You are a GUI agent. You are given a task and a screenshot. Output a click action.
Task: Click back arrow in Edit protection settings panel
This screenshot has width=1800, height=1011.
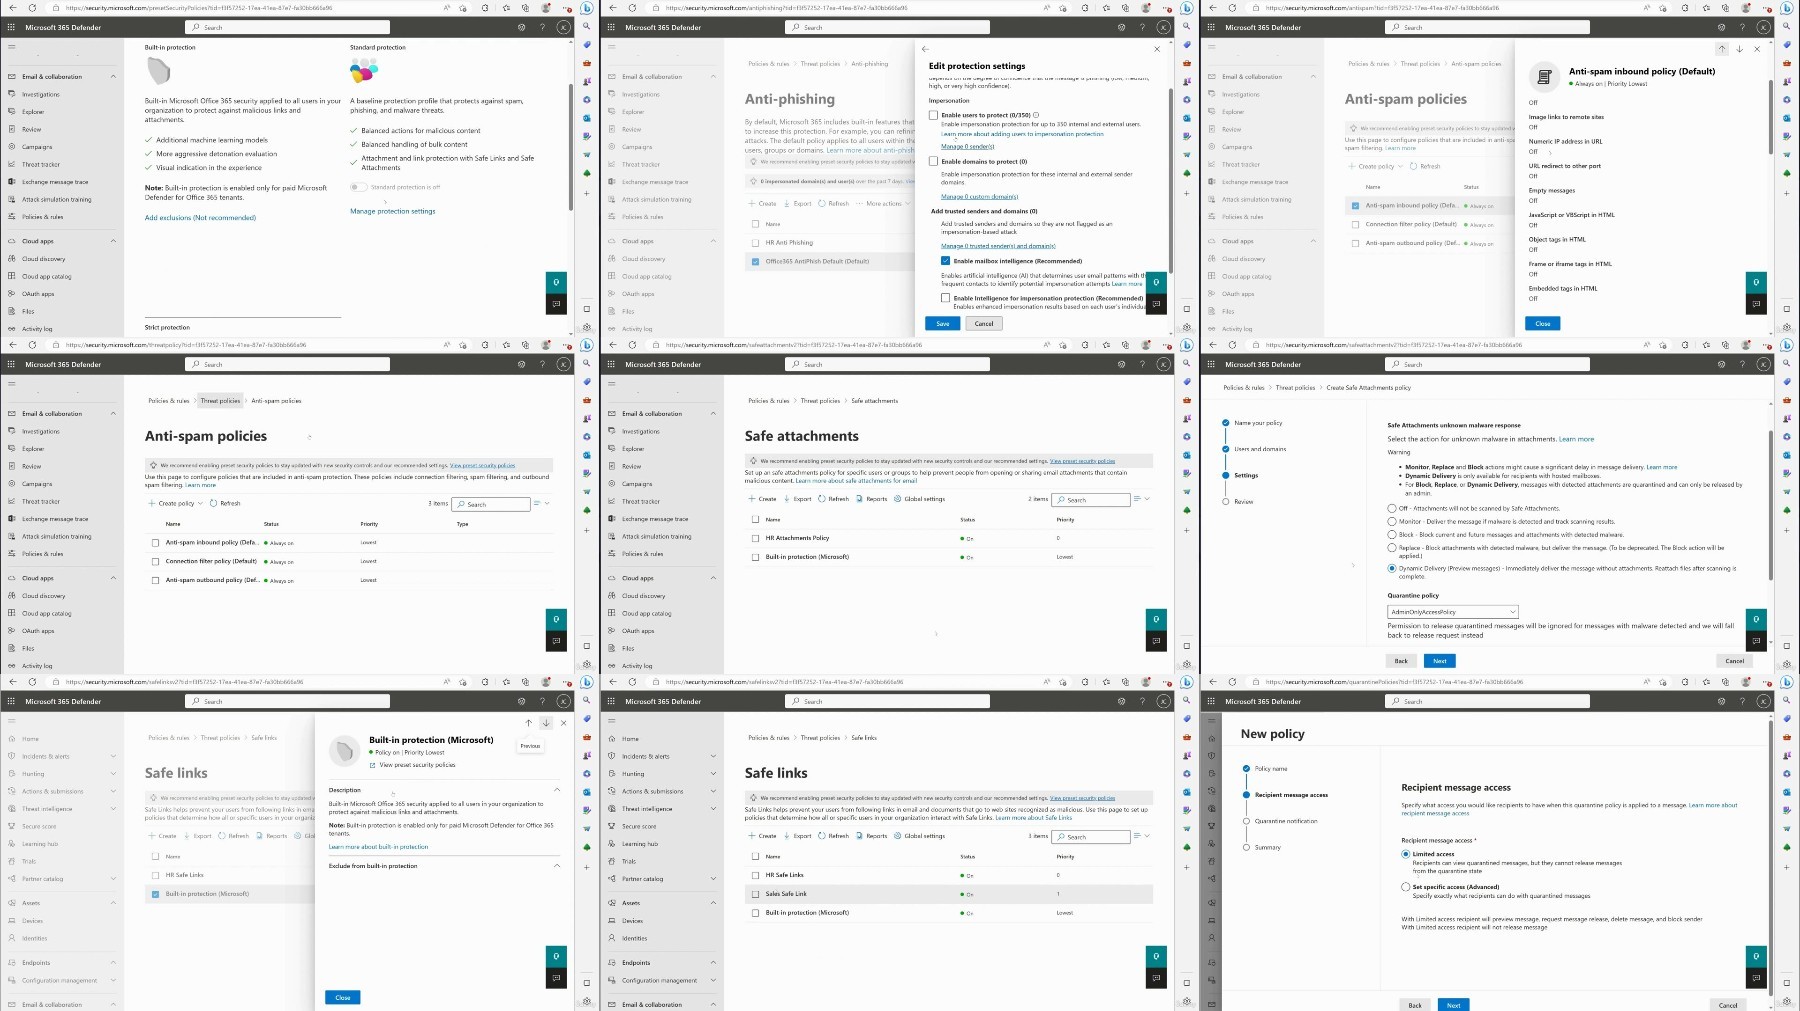coord(925,49)
